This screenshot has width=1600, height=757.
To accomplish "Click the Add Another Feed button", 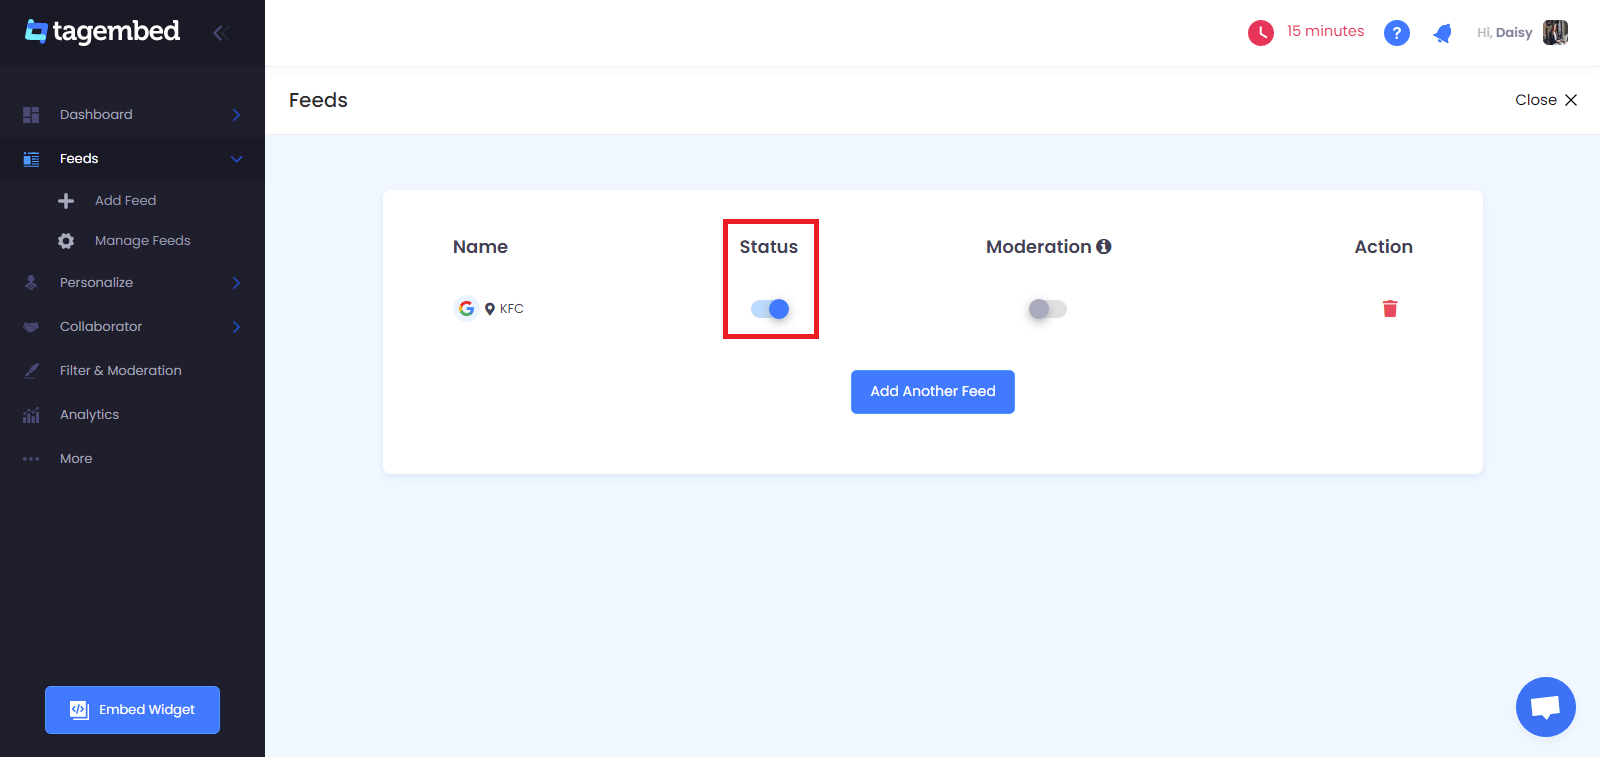I will click(933, 392).
